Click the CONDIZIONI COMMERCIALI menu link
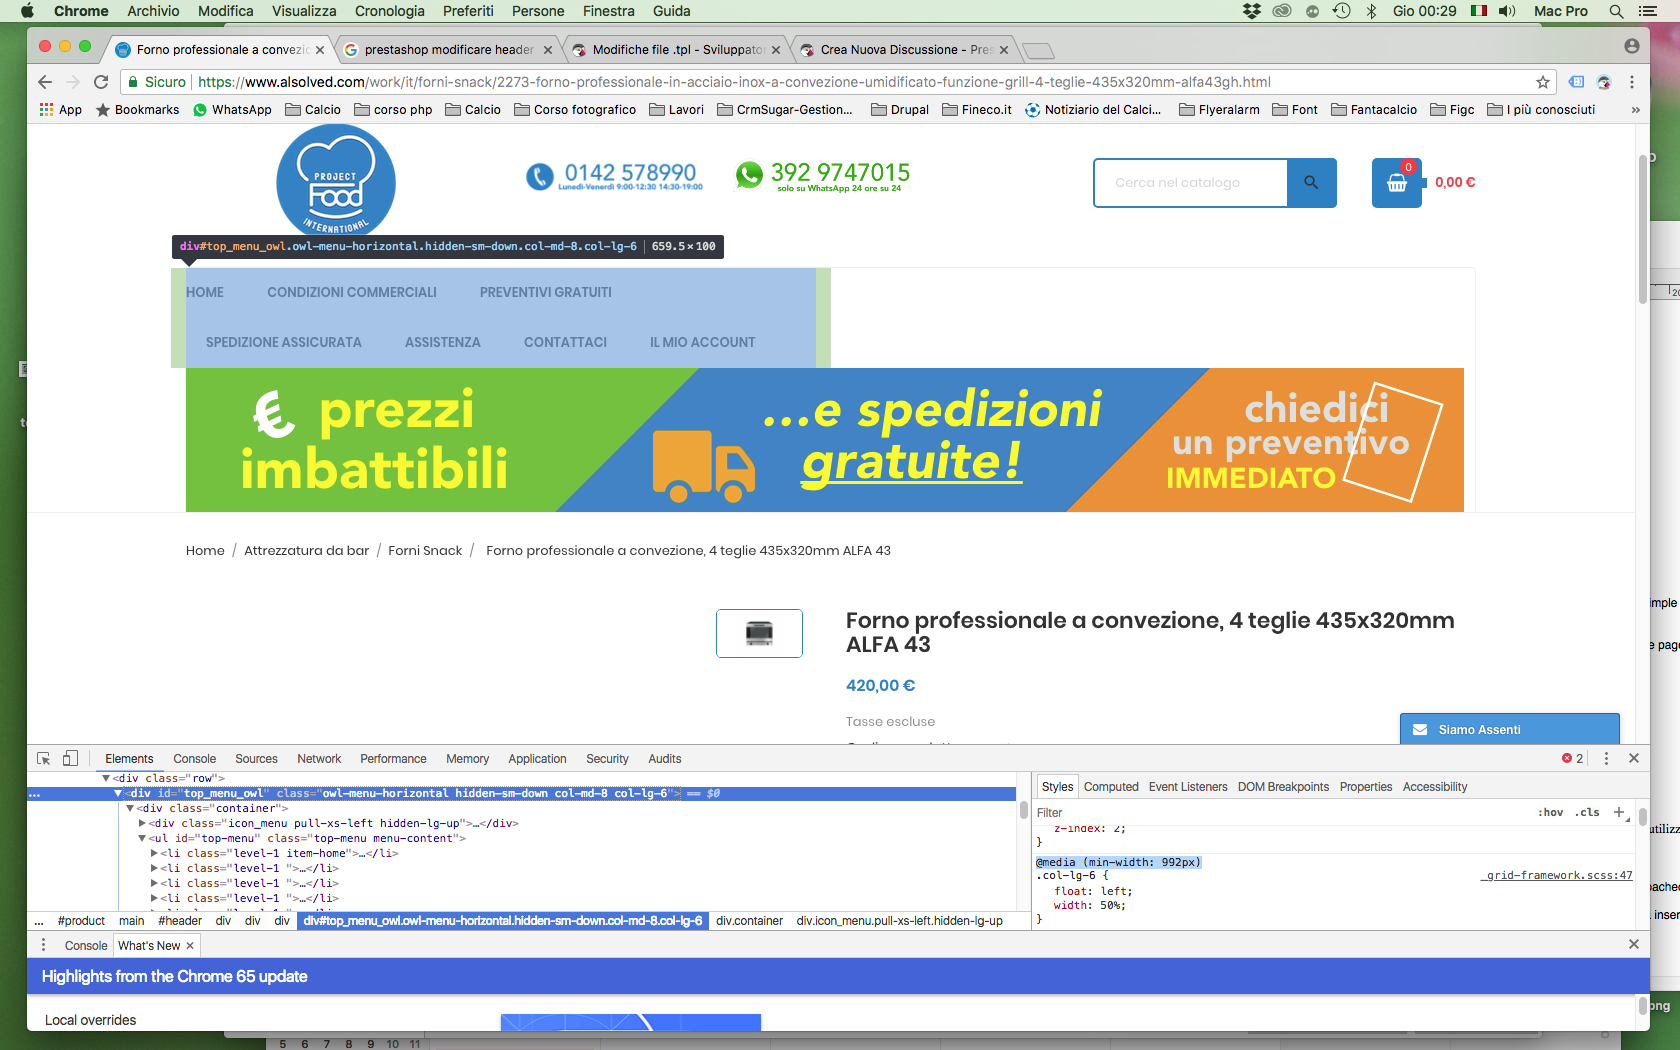Screen dimensions: 1680x1050 click(352, 292)
